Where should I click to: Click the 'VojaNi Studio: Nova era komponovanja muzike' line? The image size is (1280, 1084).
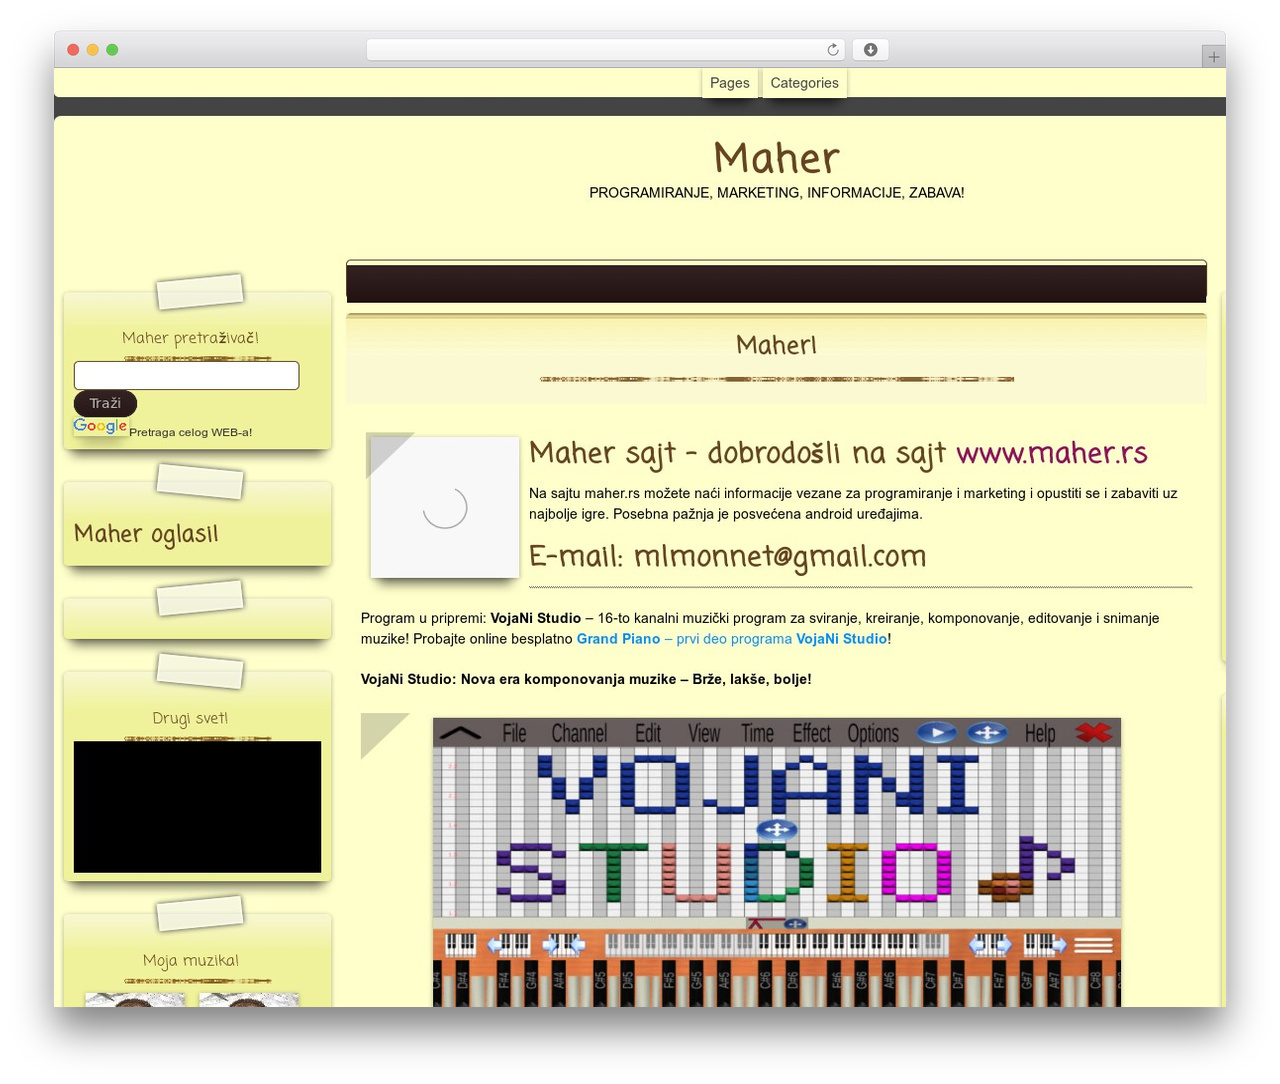[586, 679]
